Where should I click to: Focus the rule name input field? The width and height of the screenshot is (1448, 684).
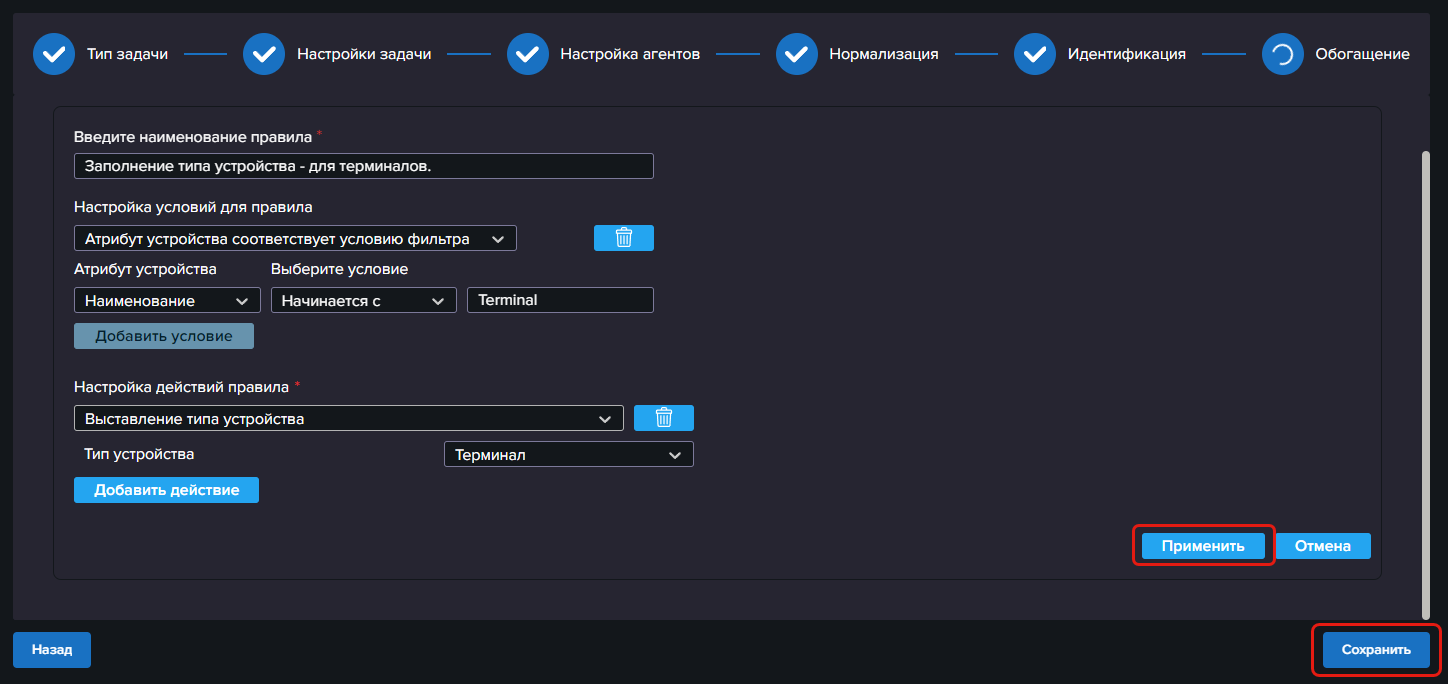(364, 166)
